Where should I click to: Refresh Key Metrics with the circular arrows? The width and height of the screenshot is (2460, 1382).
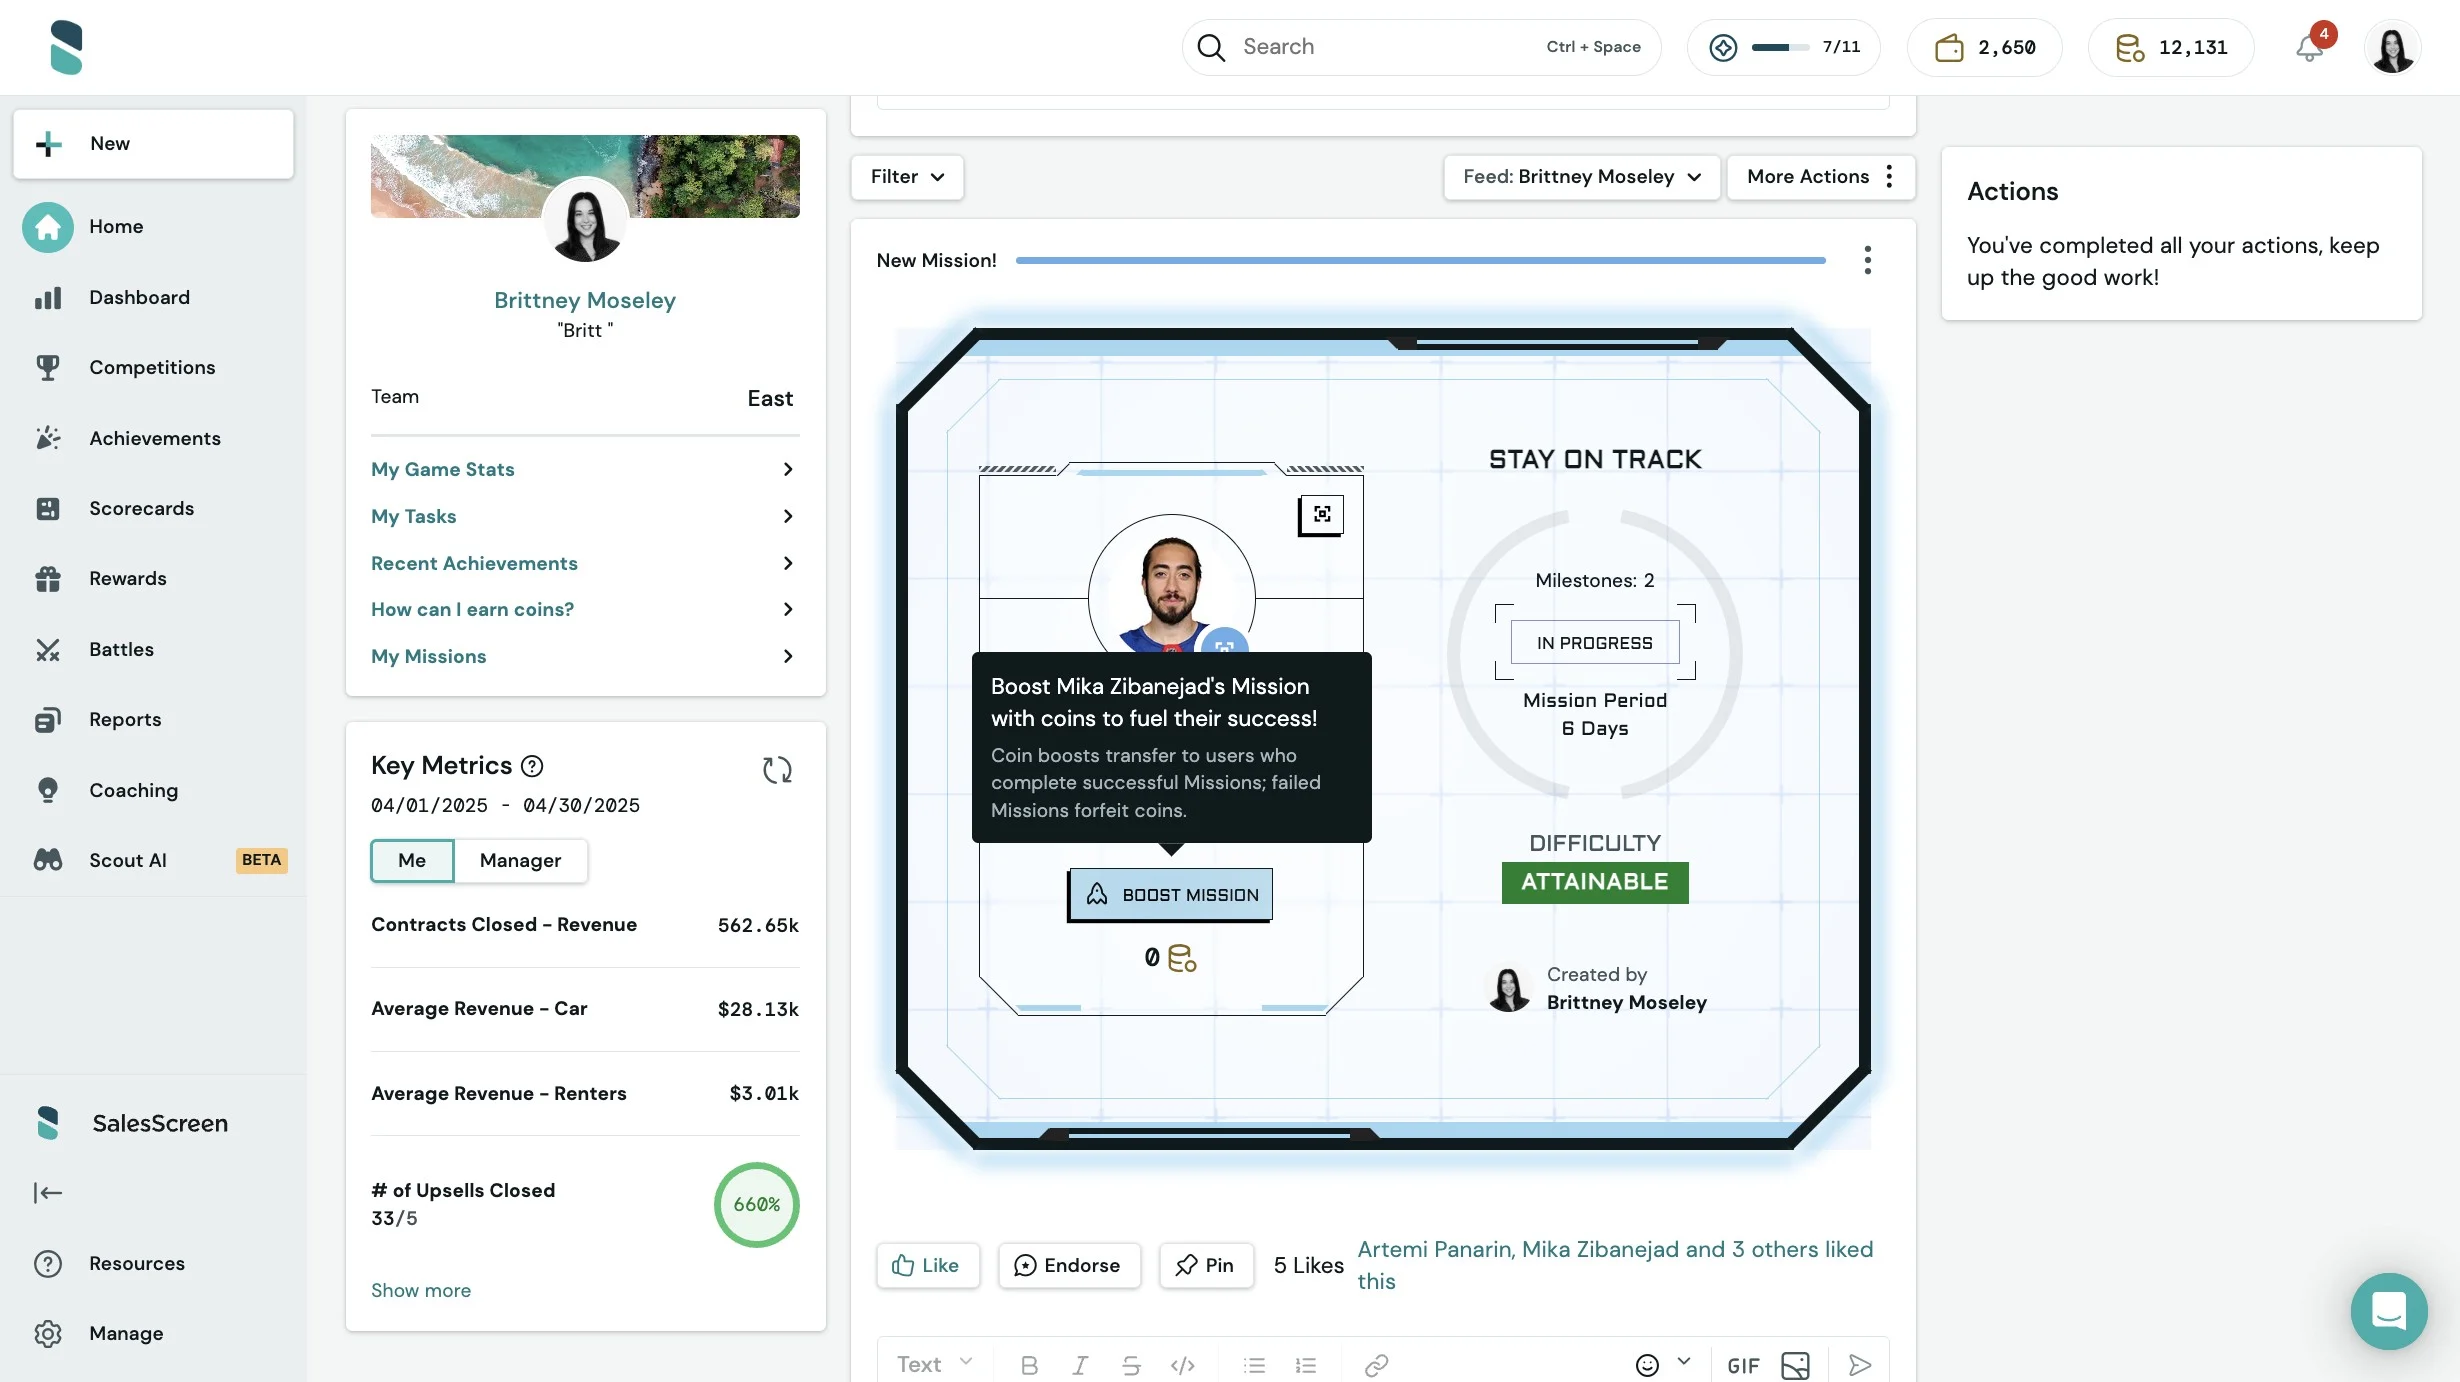777,770
